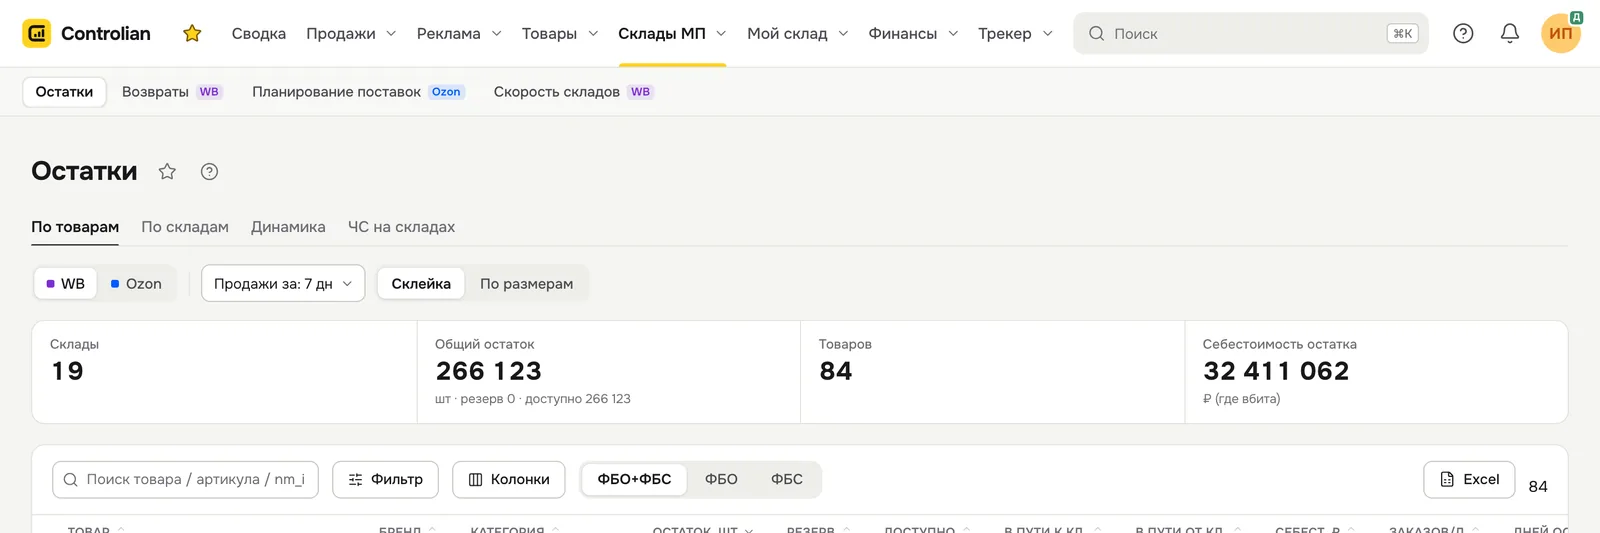
Task: Click the Товаров value 84
Action: point(836,371)
